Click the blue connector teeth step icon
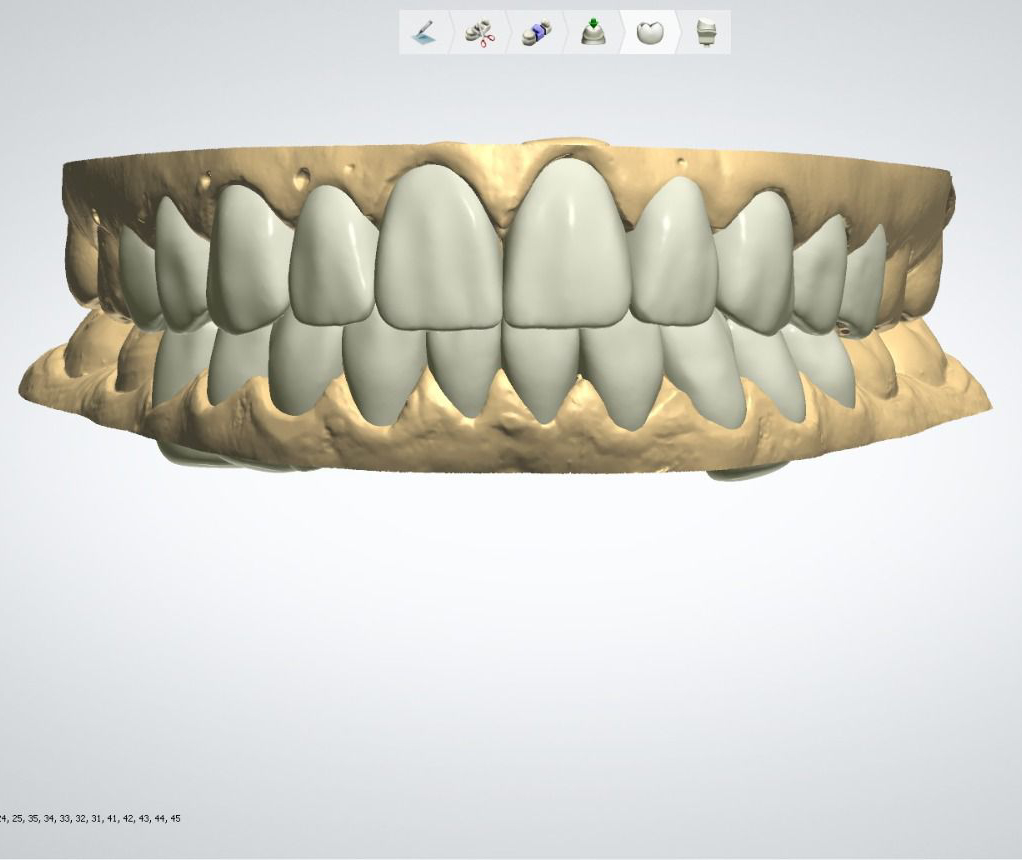The image size is (1022, 860). pos(537,33)
